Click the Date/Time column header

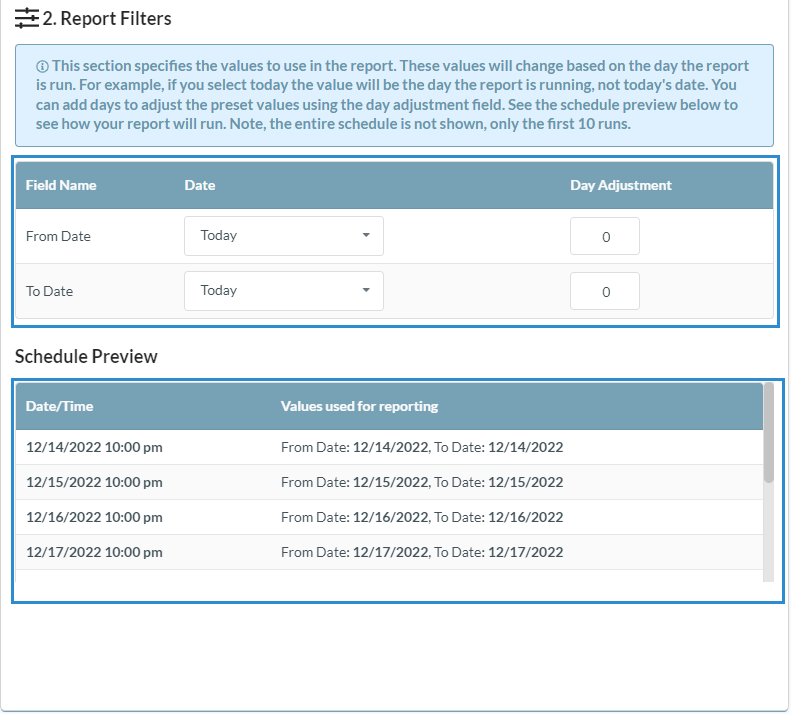pos(59,406)
